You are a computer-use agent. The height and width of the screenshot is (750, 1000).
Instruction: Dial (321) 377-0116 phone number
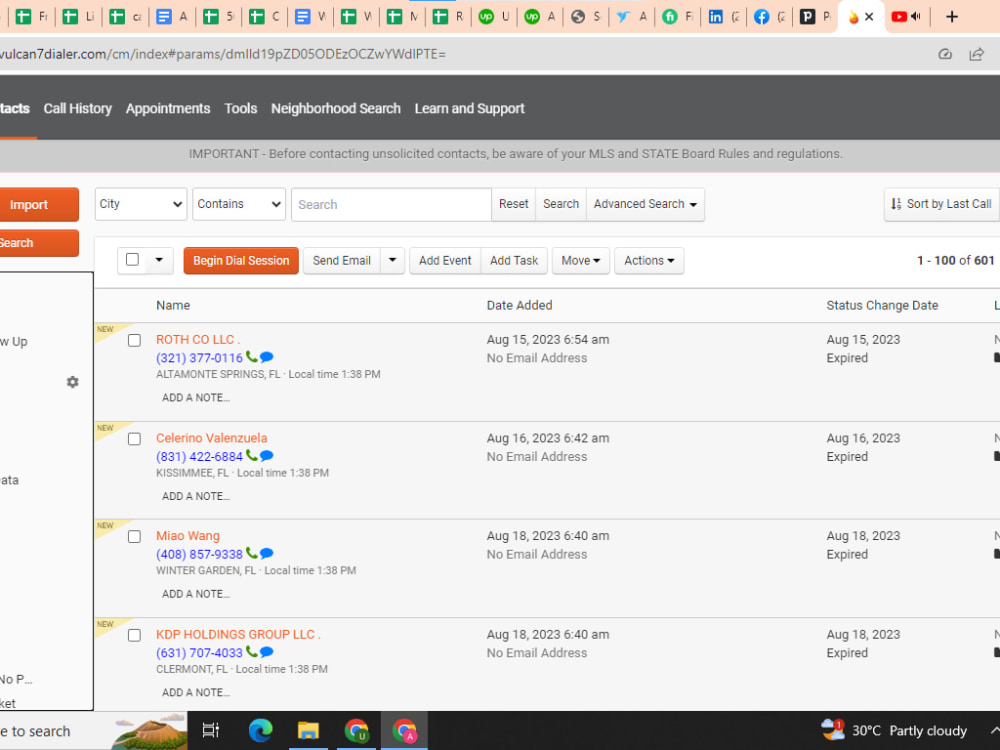200,358
